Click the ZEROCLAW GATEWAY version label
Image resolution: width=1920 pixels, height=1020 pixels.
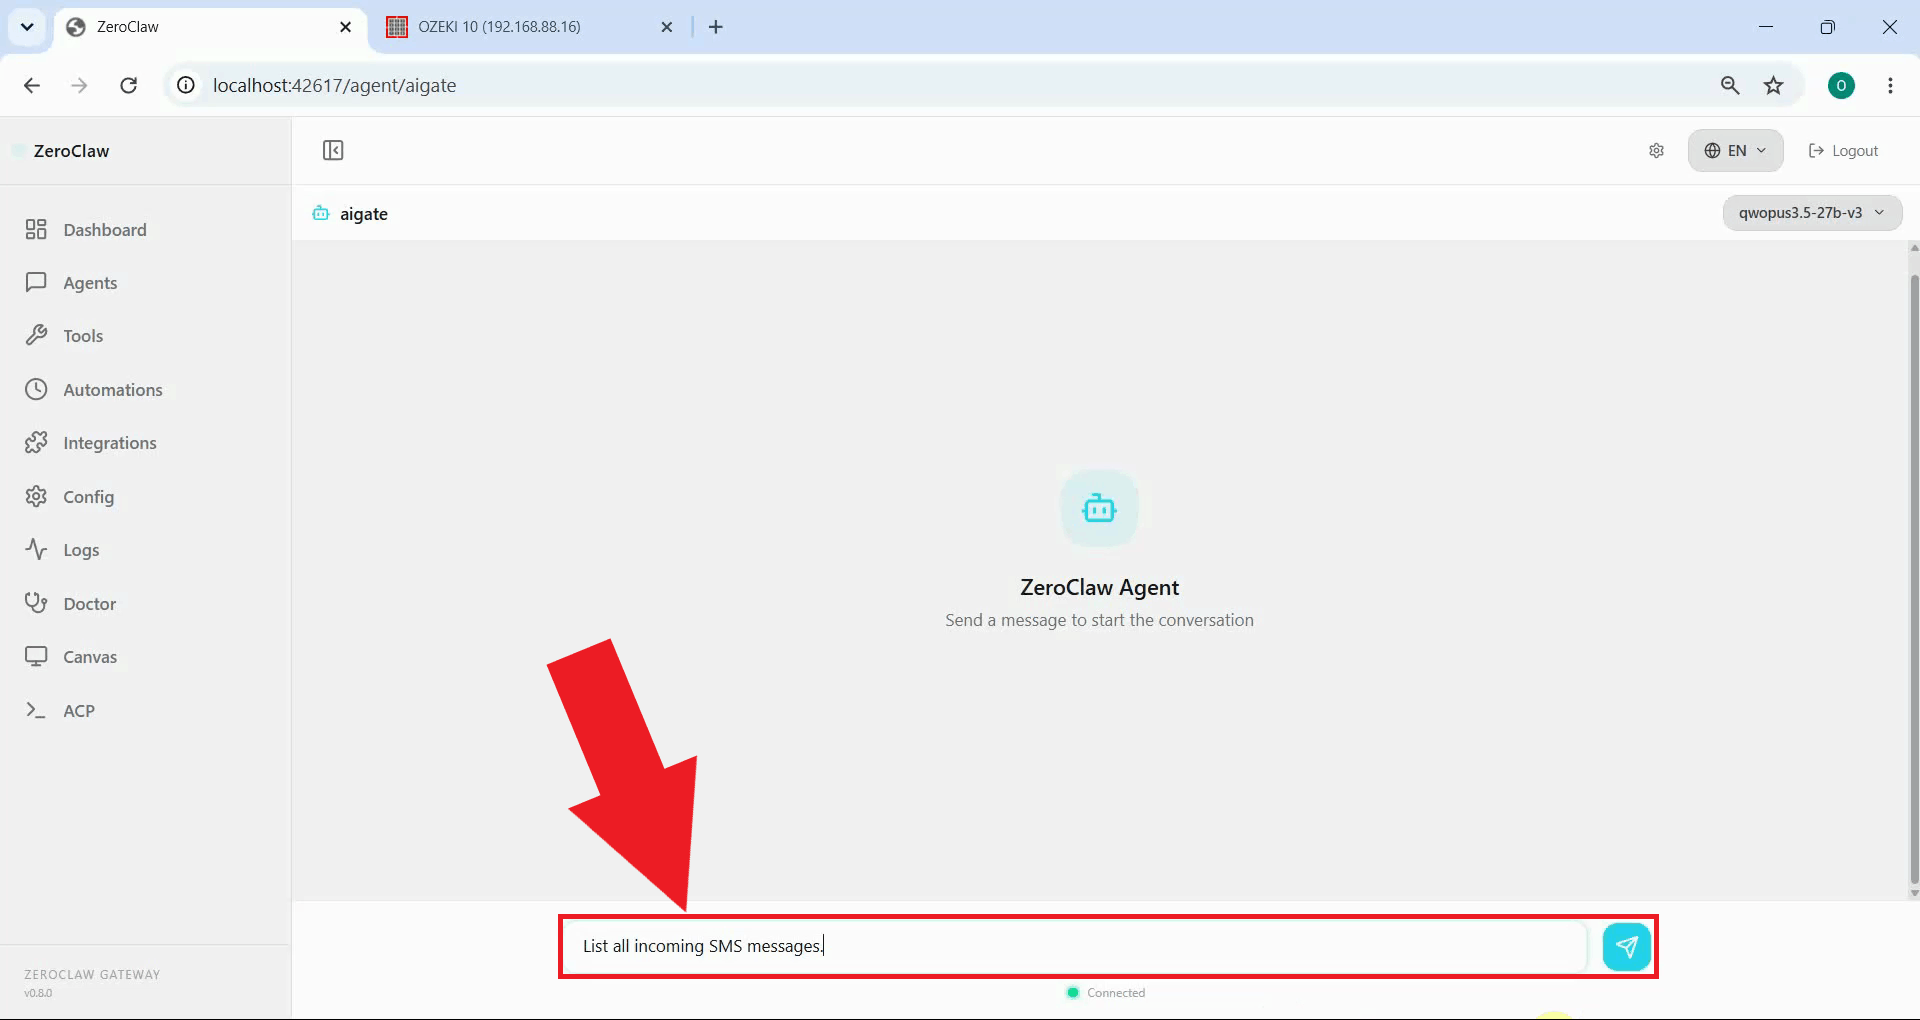click(x=92, y=983)
